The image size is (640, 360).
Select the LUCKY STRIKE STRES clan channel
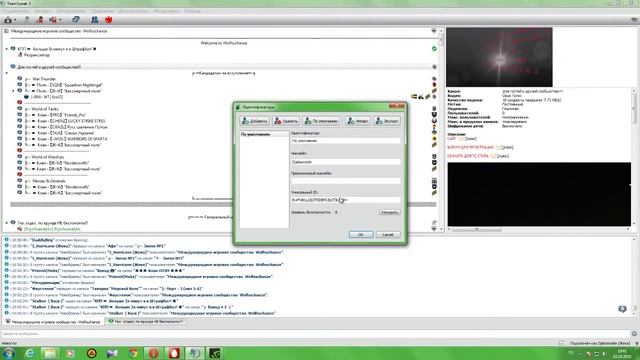coord(65,121)
